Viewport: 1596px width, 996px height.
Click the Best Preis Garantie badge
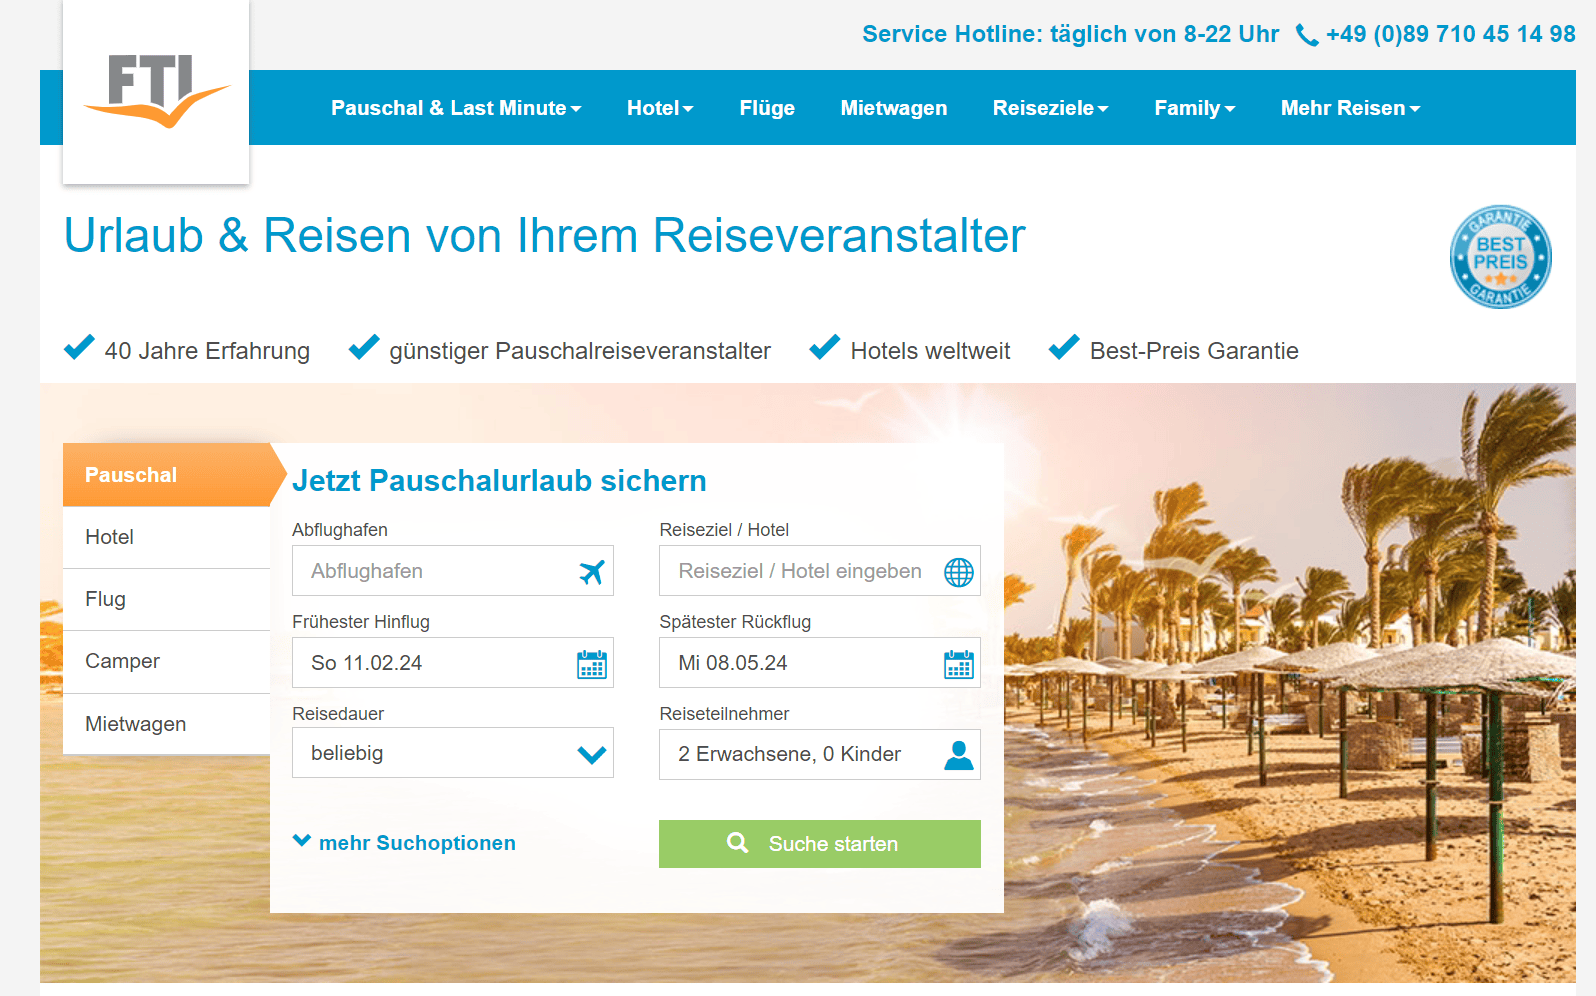pyautogui.click(x=1500, y=257)
